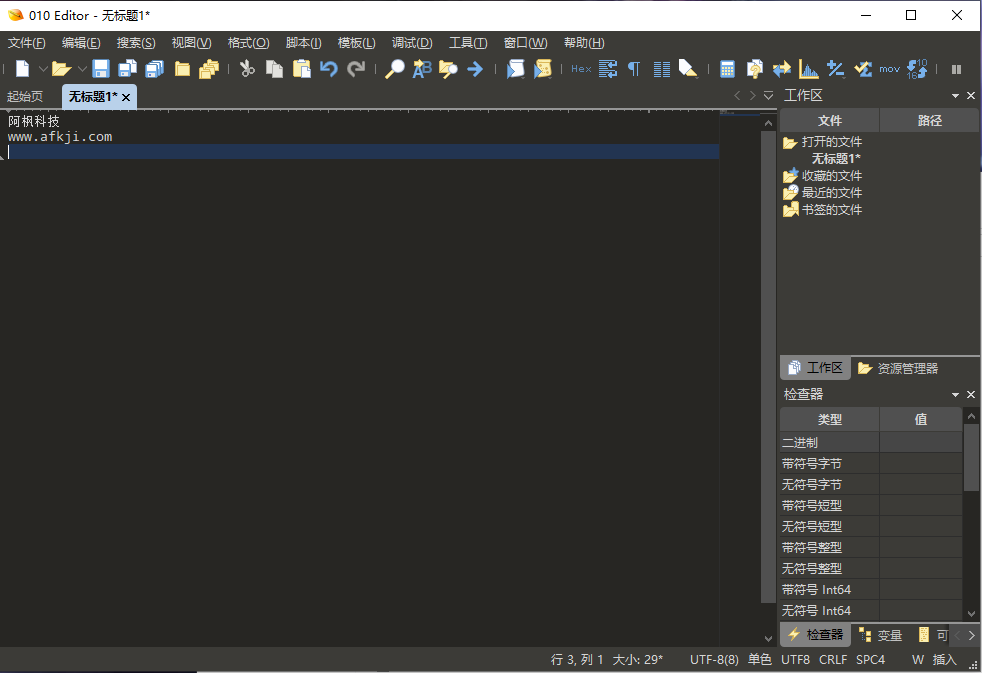Open the 文件(F) menu
Screen dimensions: 982x673
pos(26,43)
